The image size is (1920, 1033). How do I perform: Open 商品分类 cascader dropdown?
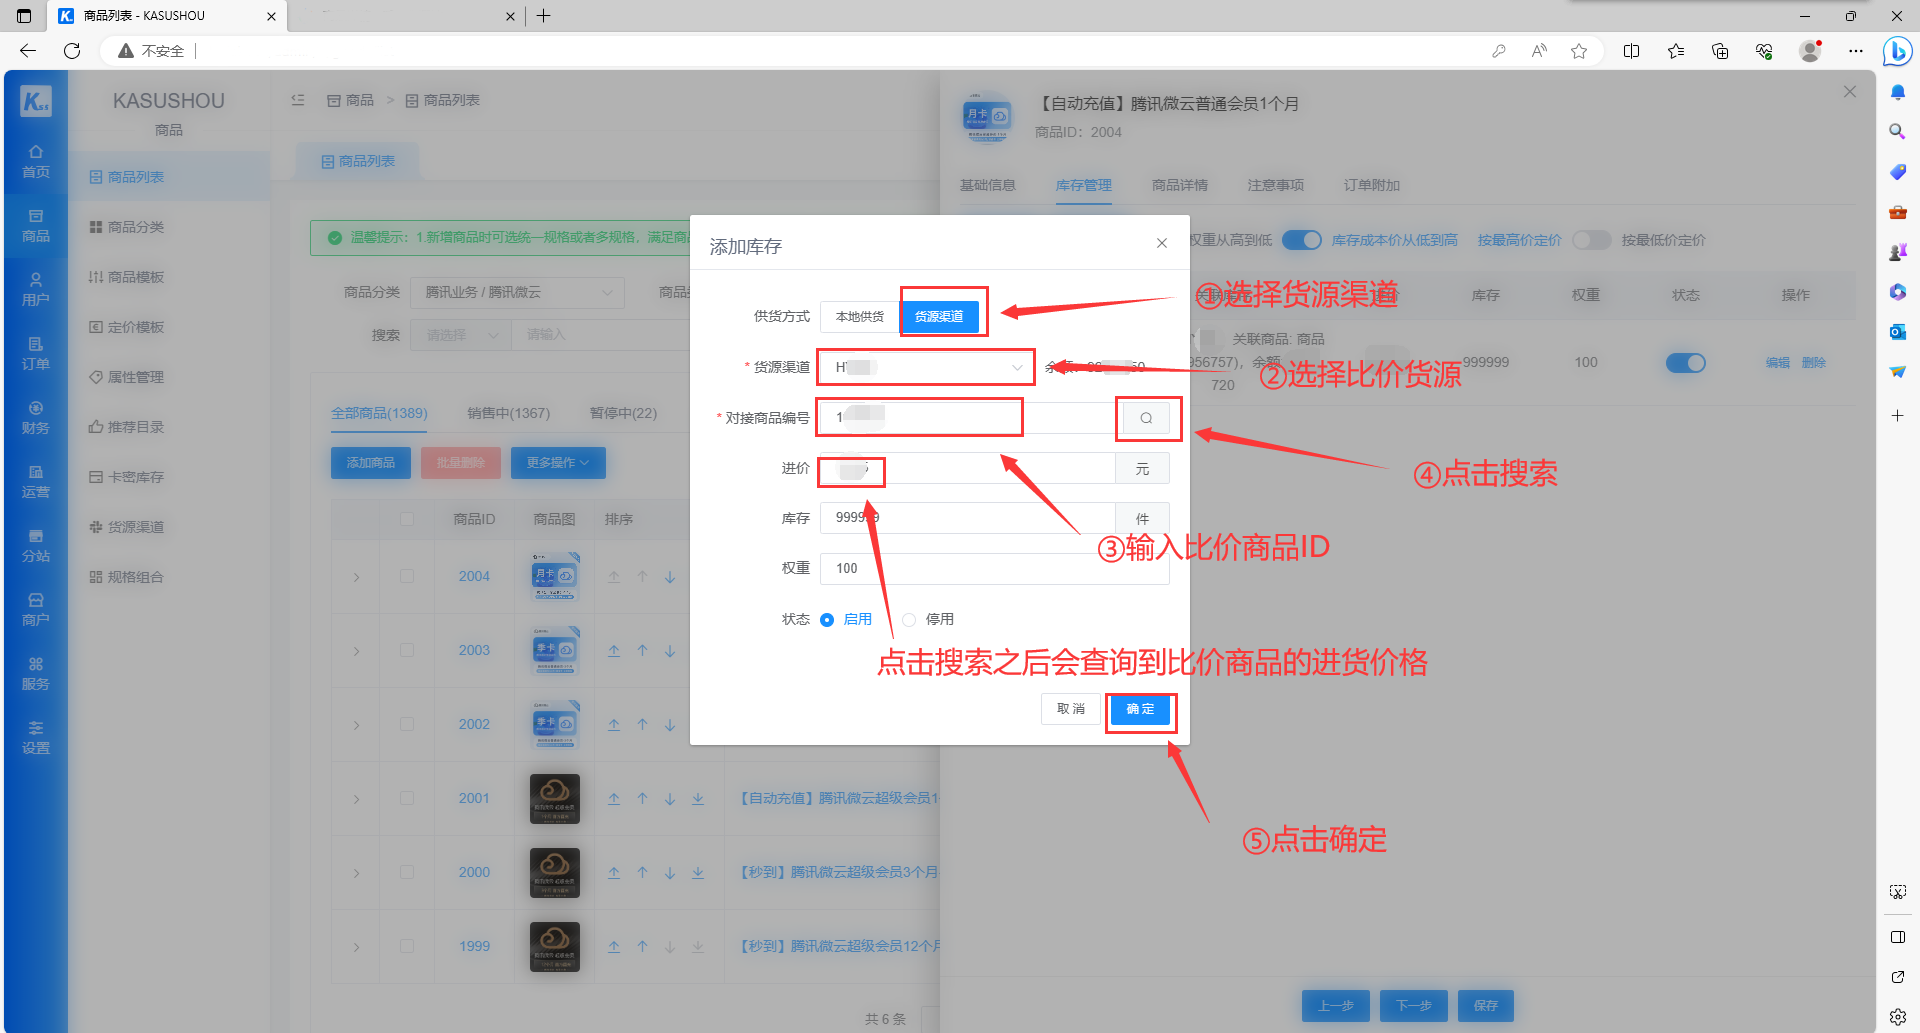tap(518, 292)
